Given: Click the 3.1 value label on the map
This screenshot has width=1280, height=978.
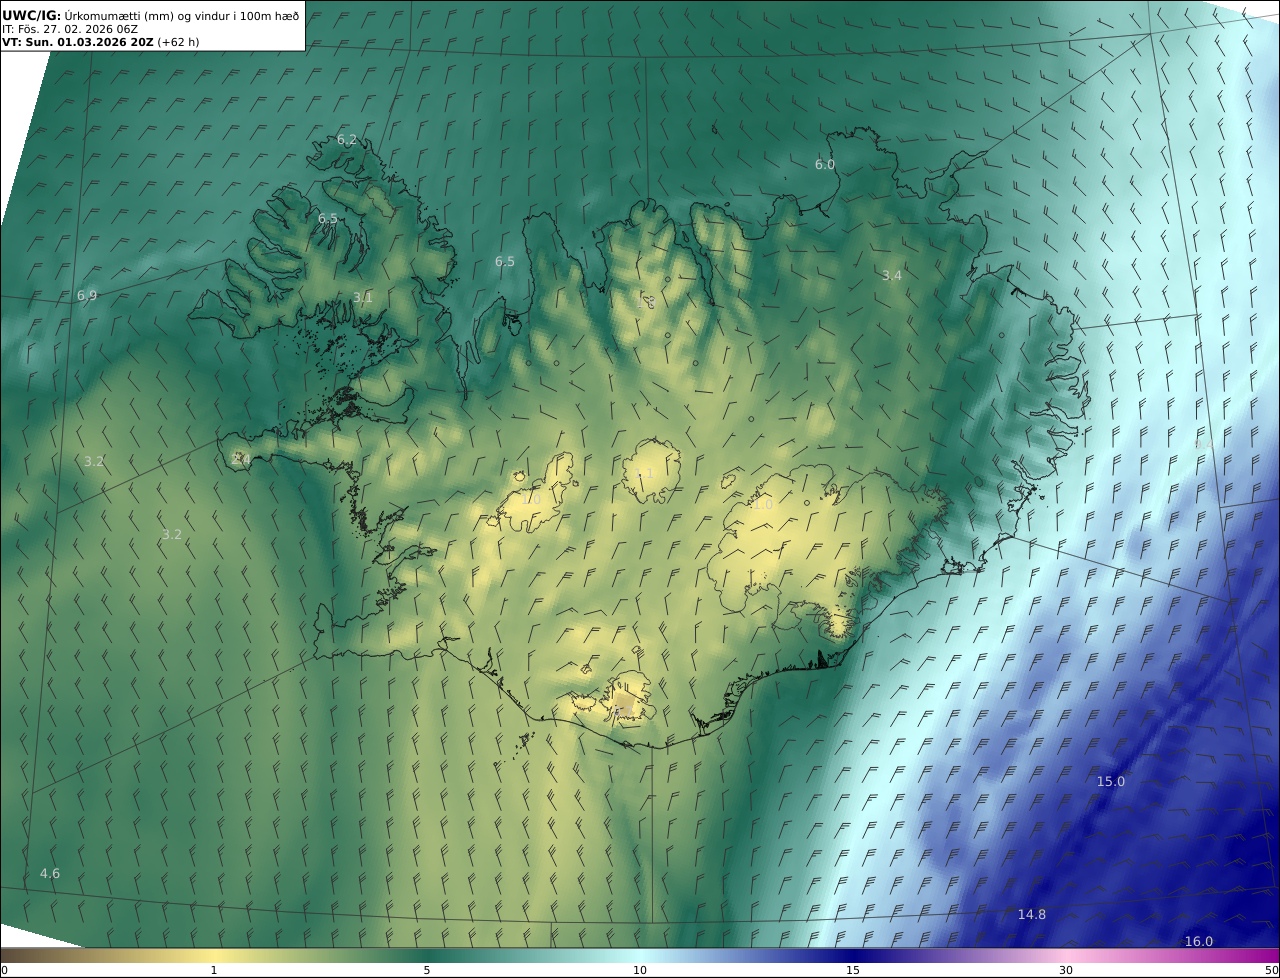Looking at the screenshot, I should pos(363,298).
